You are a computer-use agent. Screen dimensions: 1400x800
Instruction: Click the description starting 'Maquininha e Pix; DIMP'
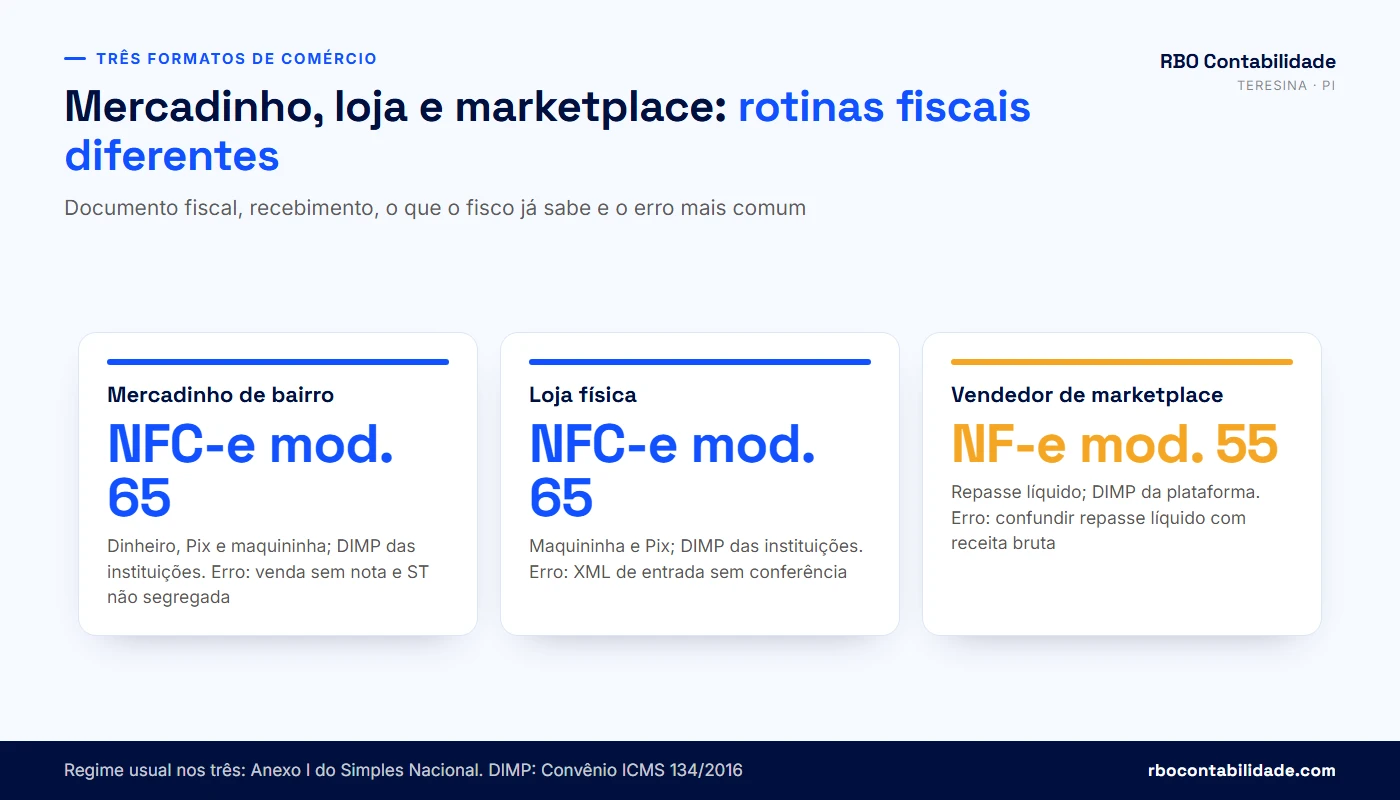[x=696, y=559]
